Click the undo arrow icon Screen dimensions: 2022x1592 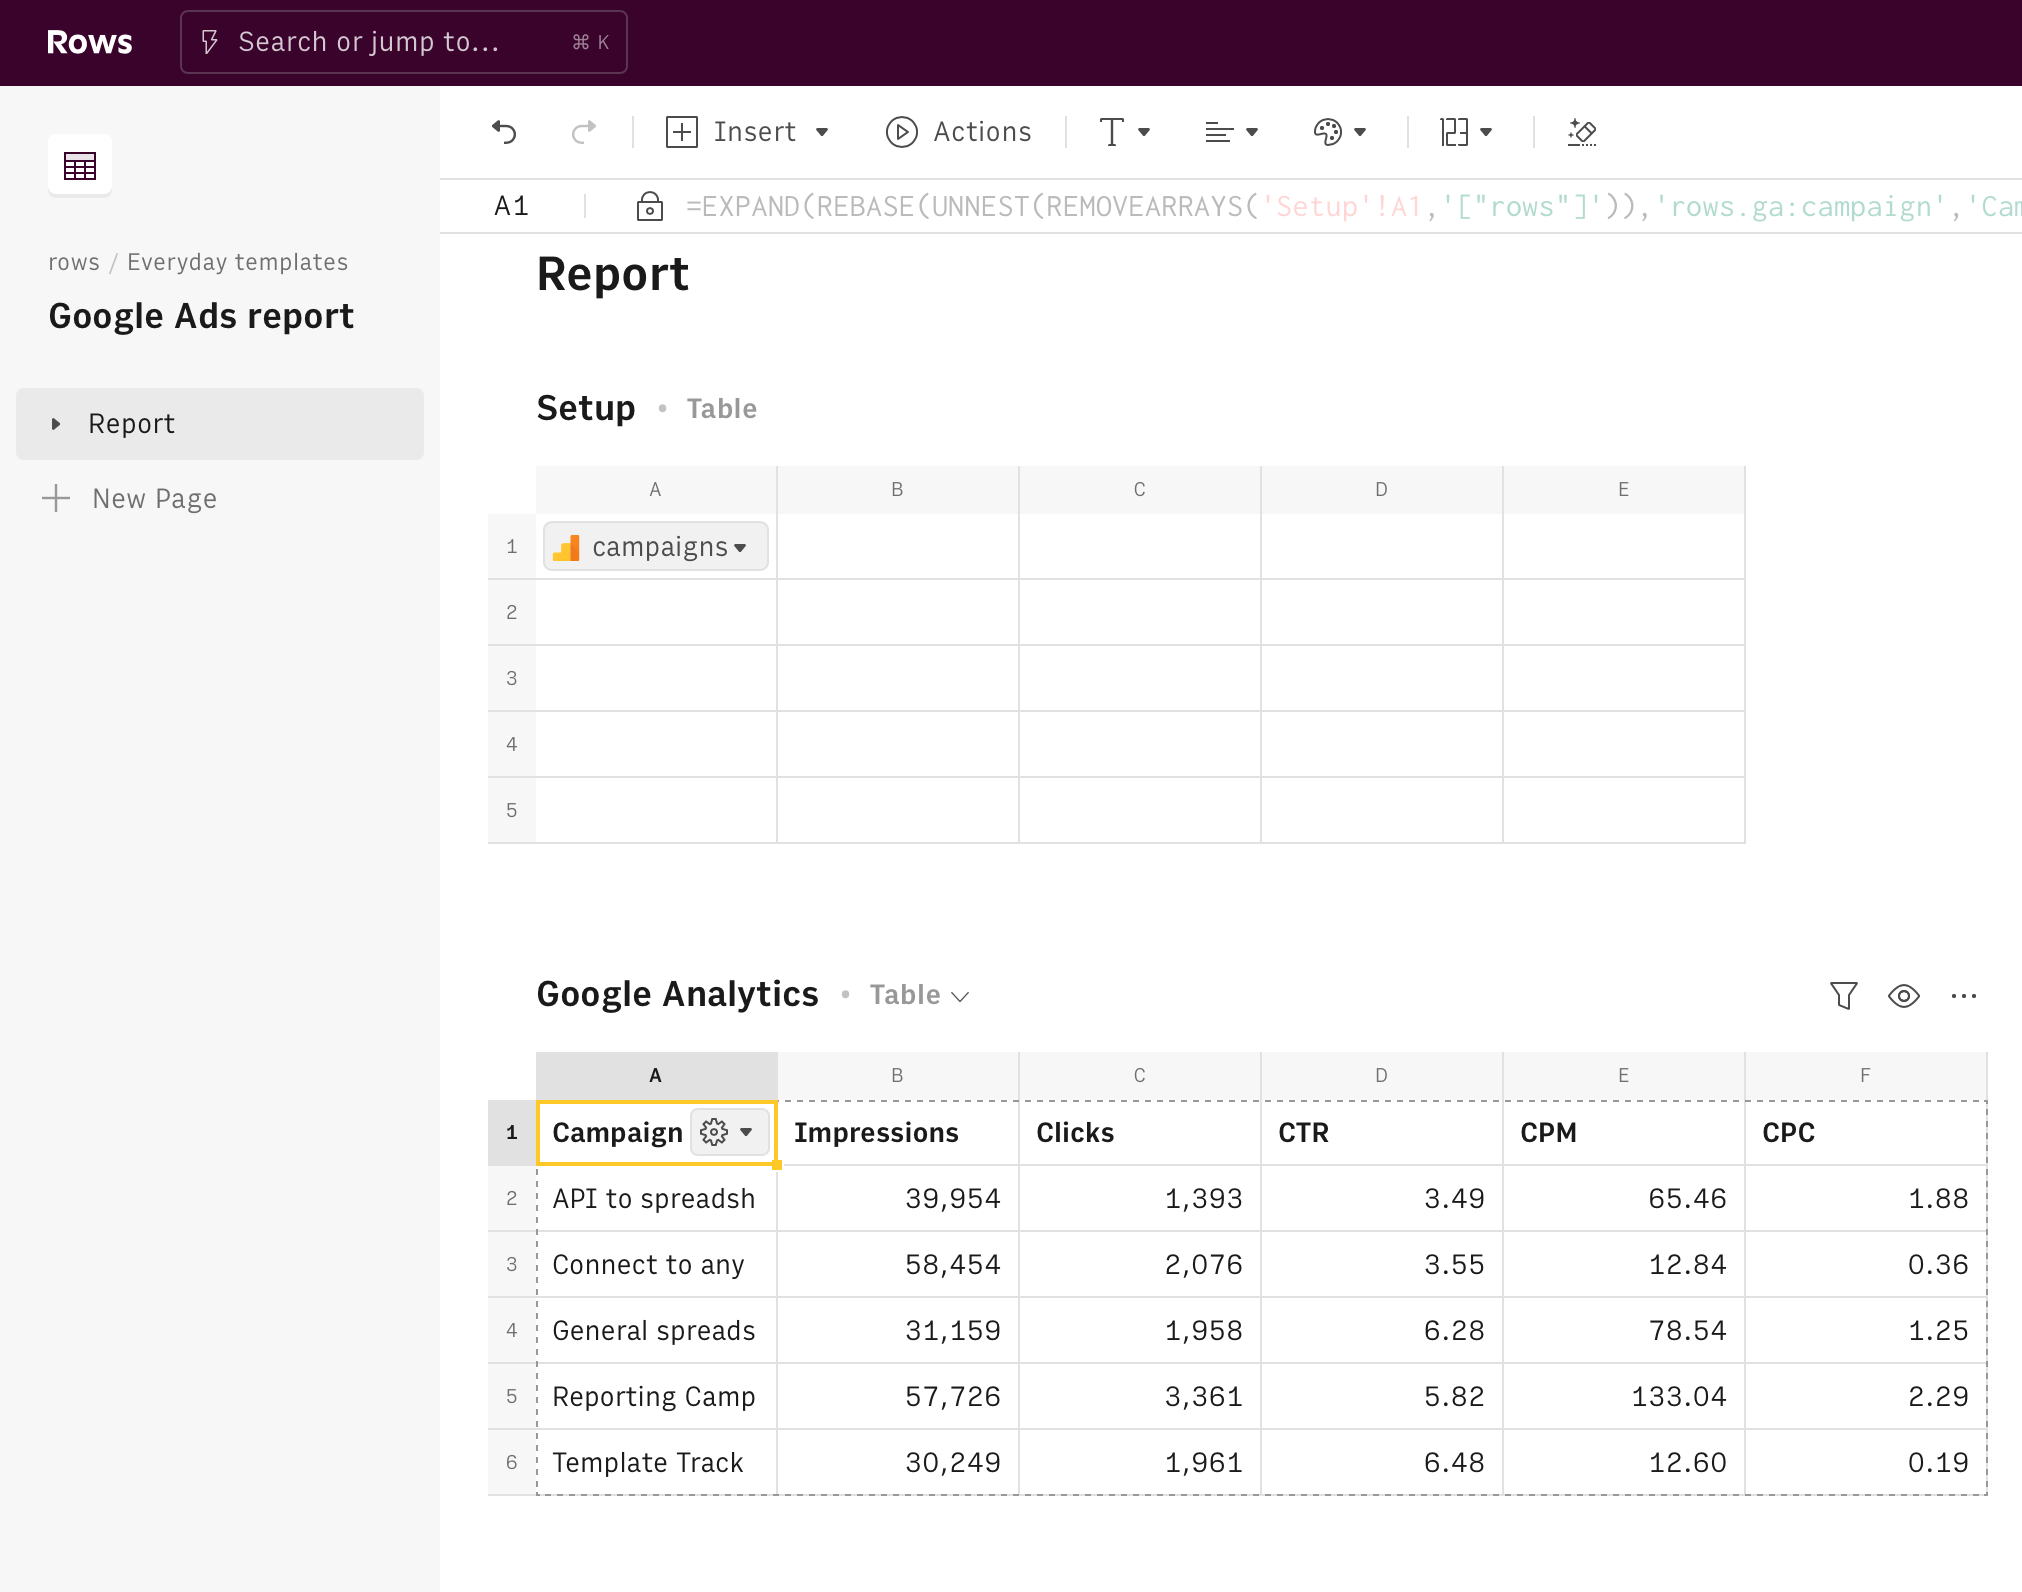(505, 132)
